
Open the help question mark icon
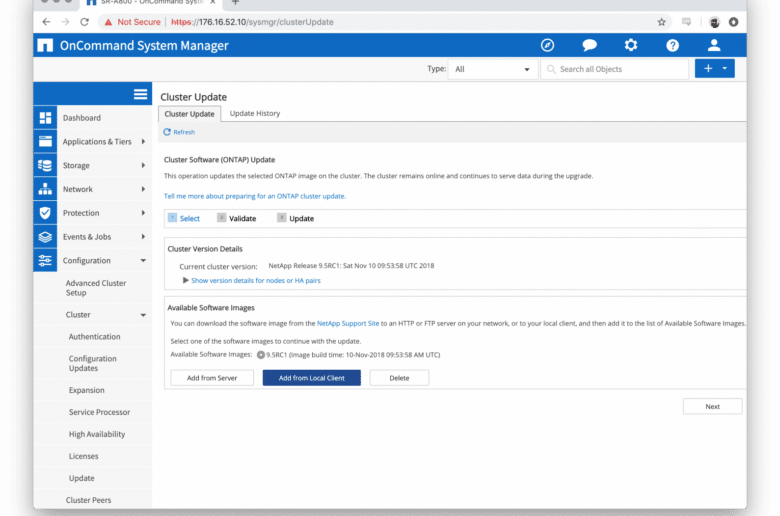tap(673, 46)
